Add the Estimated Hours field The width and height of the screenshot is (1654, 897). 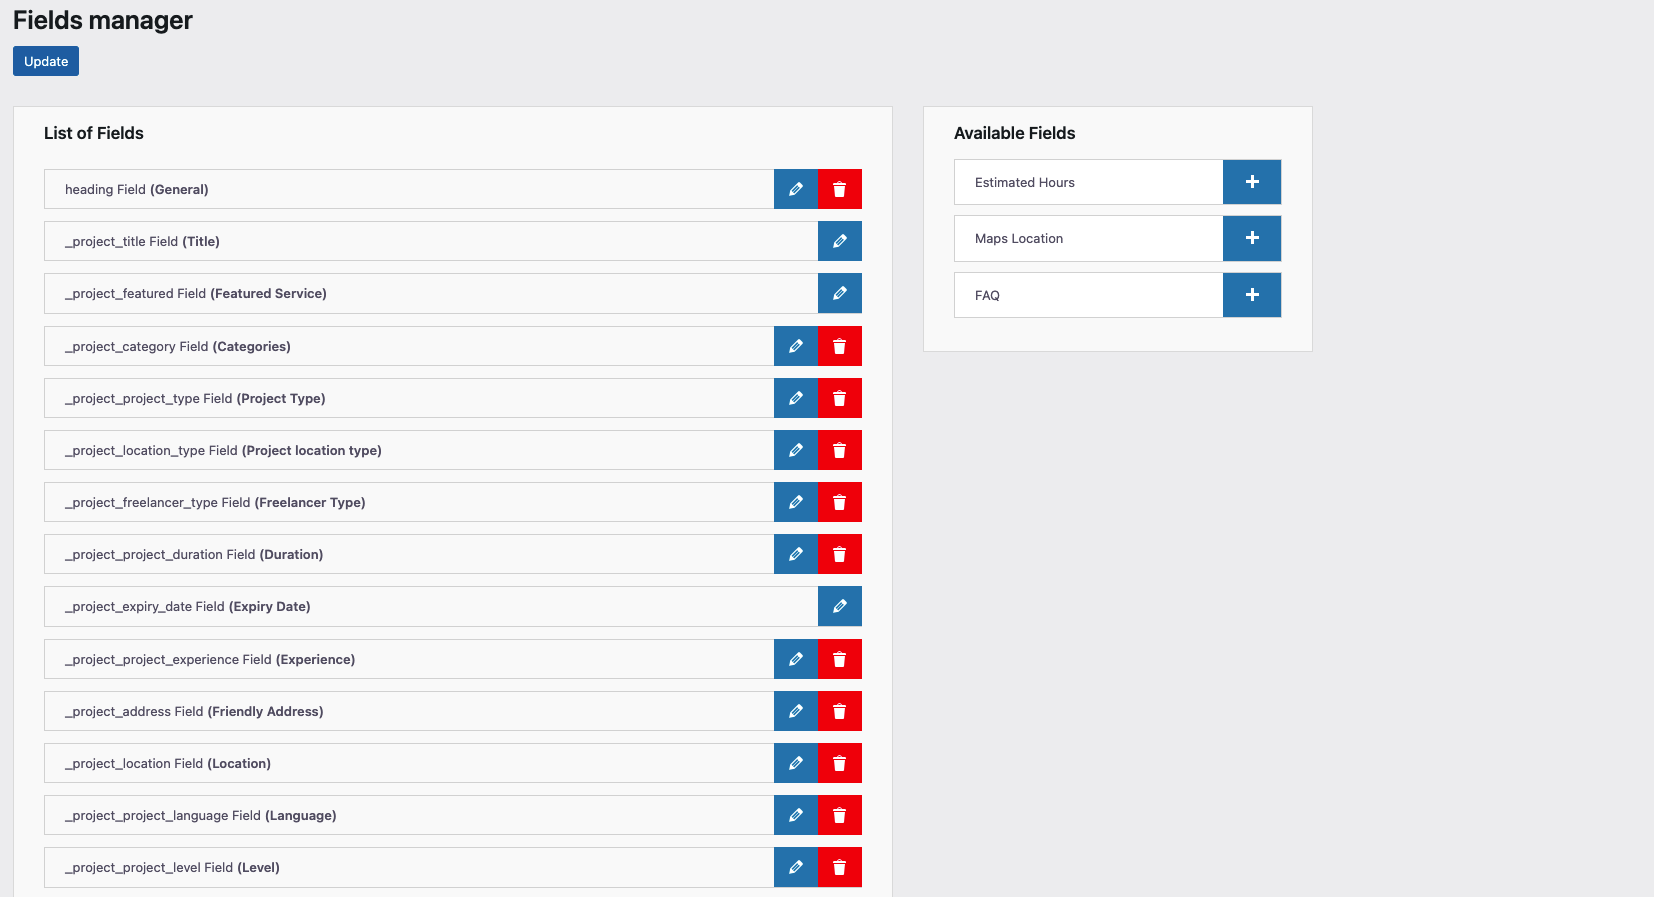[1251, 182]
